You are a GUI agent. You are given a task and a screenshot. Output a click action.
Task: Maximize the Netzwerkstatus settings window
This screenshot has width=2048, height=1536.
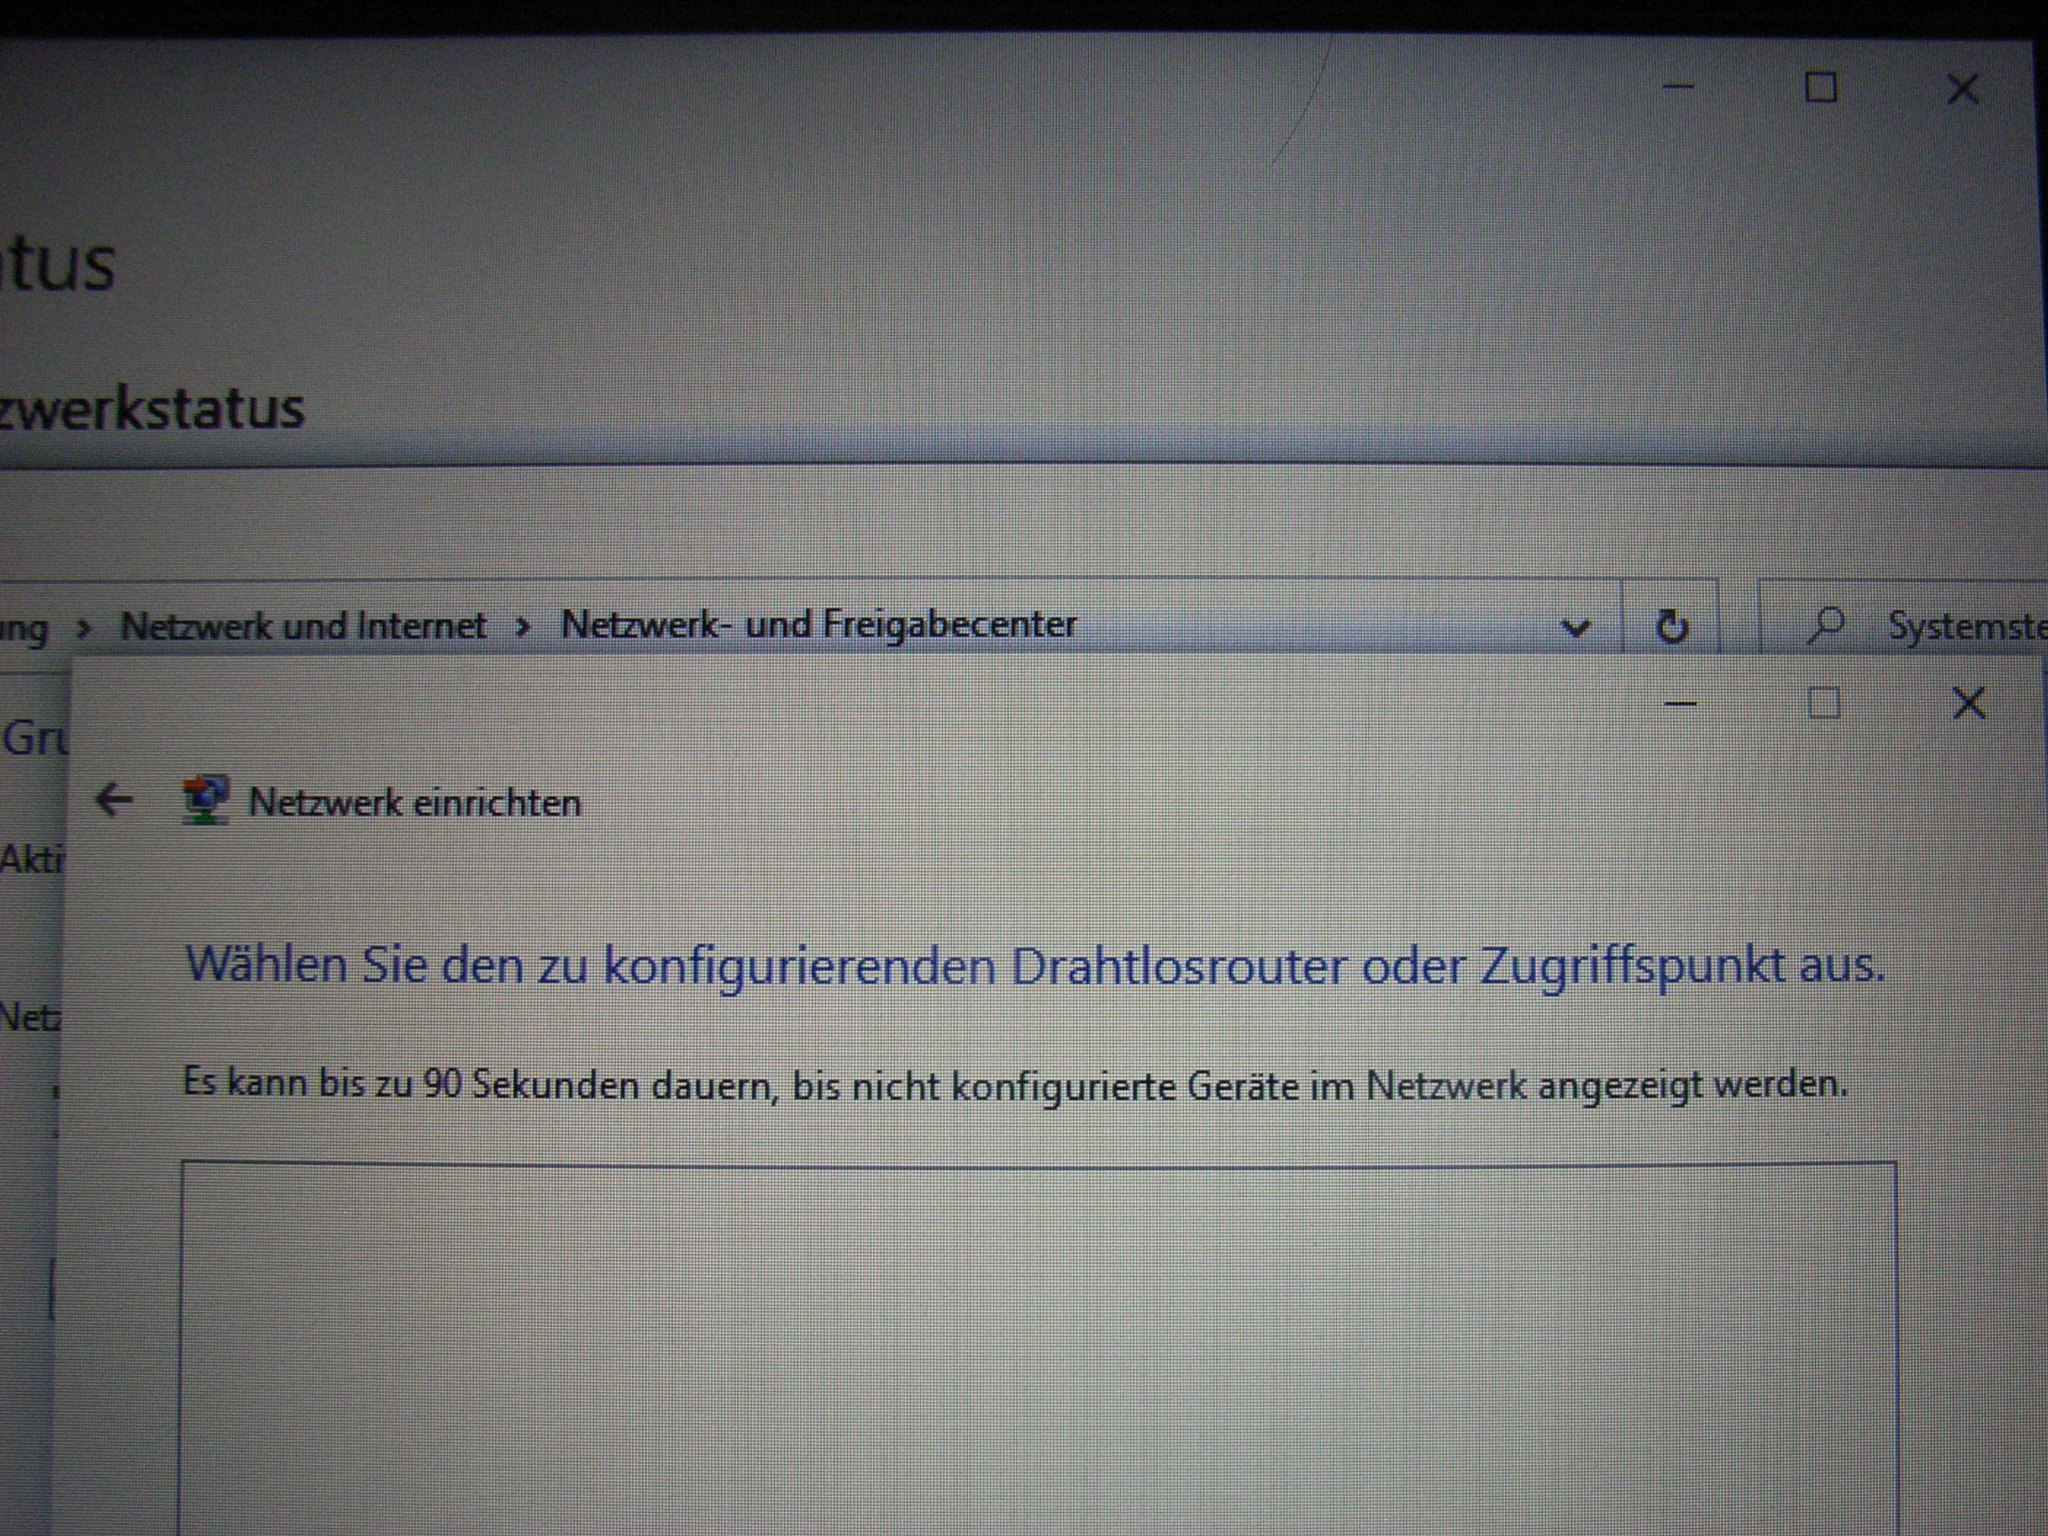click(x=1820, y=88)
